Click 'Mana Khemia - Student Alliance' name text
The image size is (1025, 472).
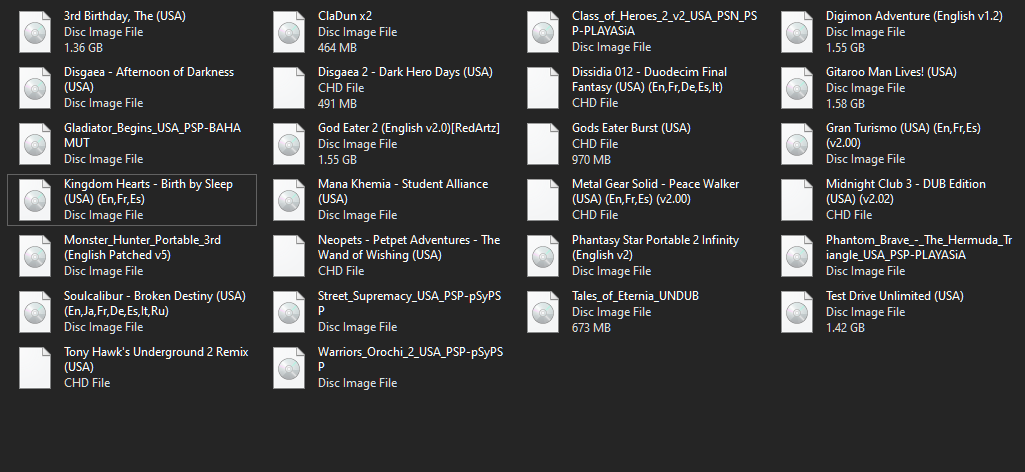(403, 184)
